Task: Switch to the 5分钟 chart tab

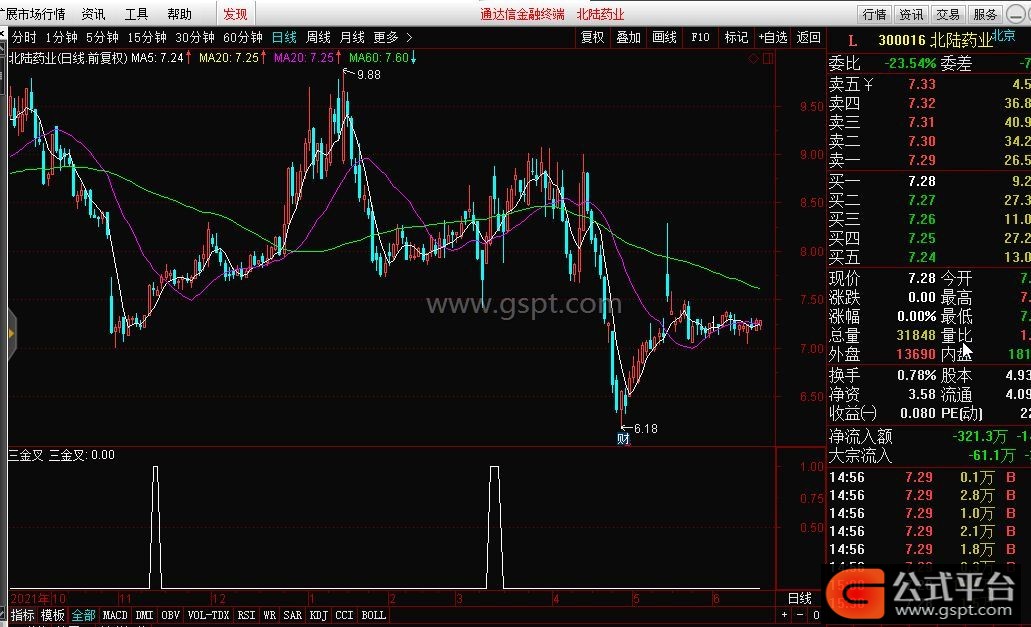Action: [x=102, y=37]
